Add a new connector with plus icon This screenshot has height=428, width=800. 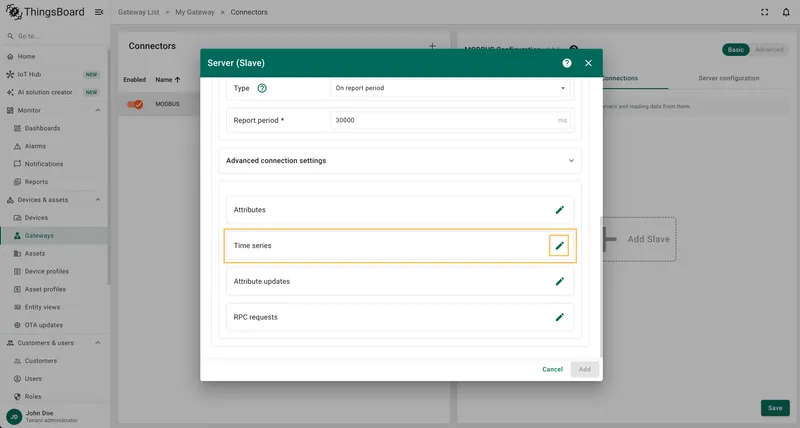click(x=432, y=46)
